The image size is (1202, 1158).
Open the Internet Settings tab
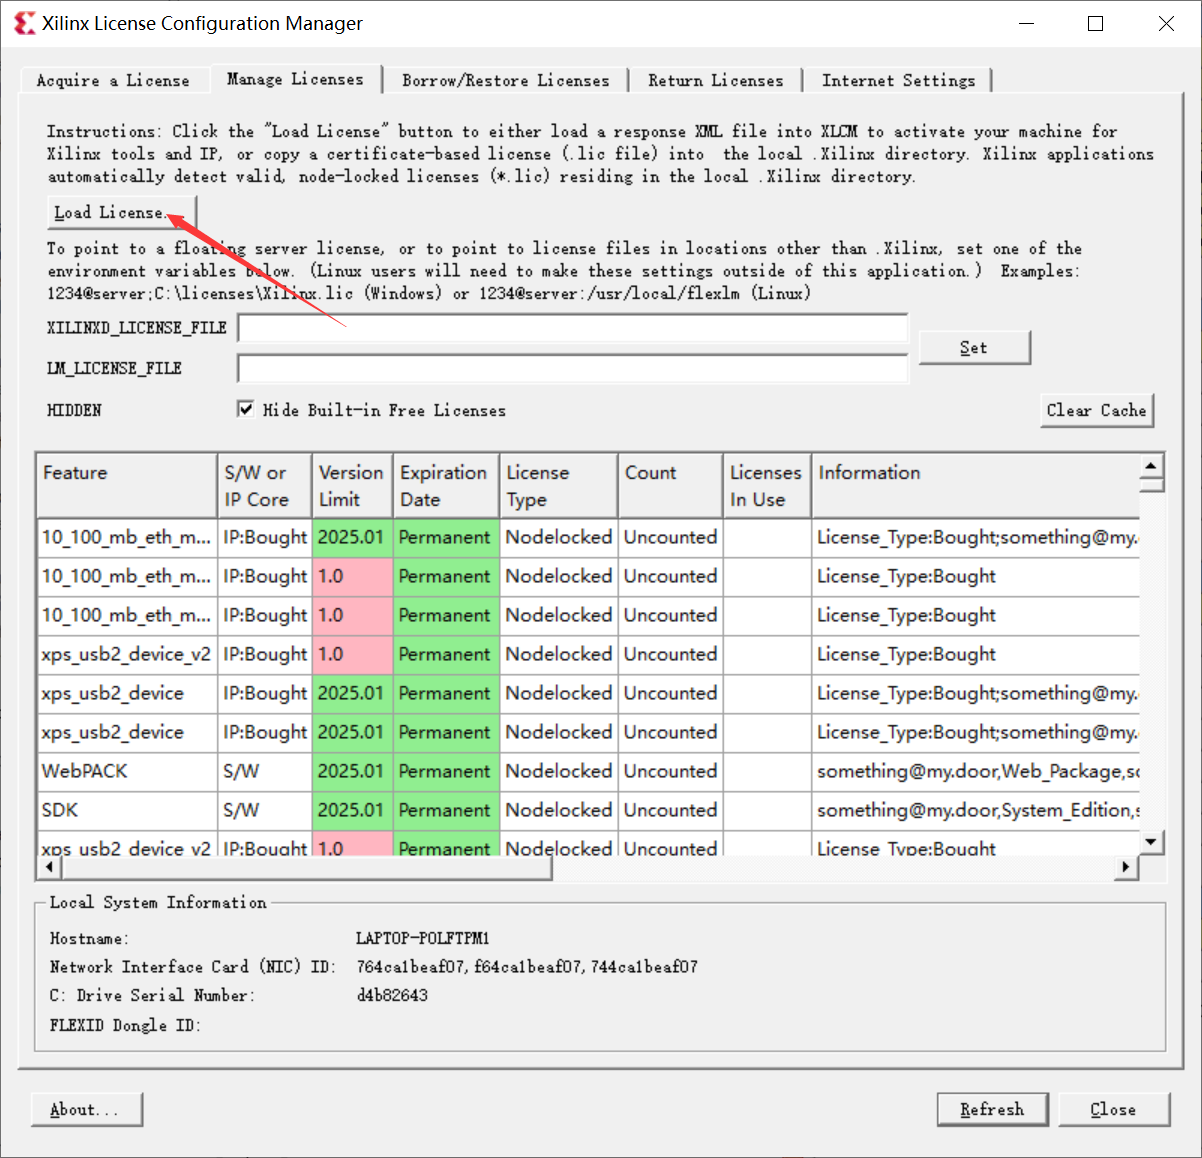tap(897, 80)
